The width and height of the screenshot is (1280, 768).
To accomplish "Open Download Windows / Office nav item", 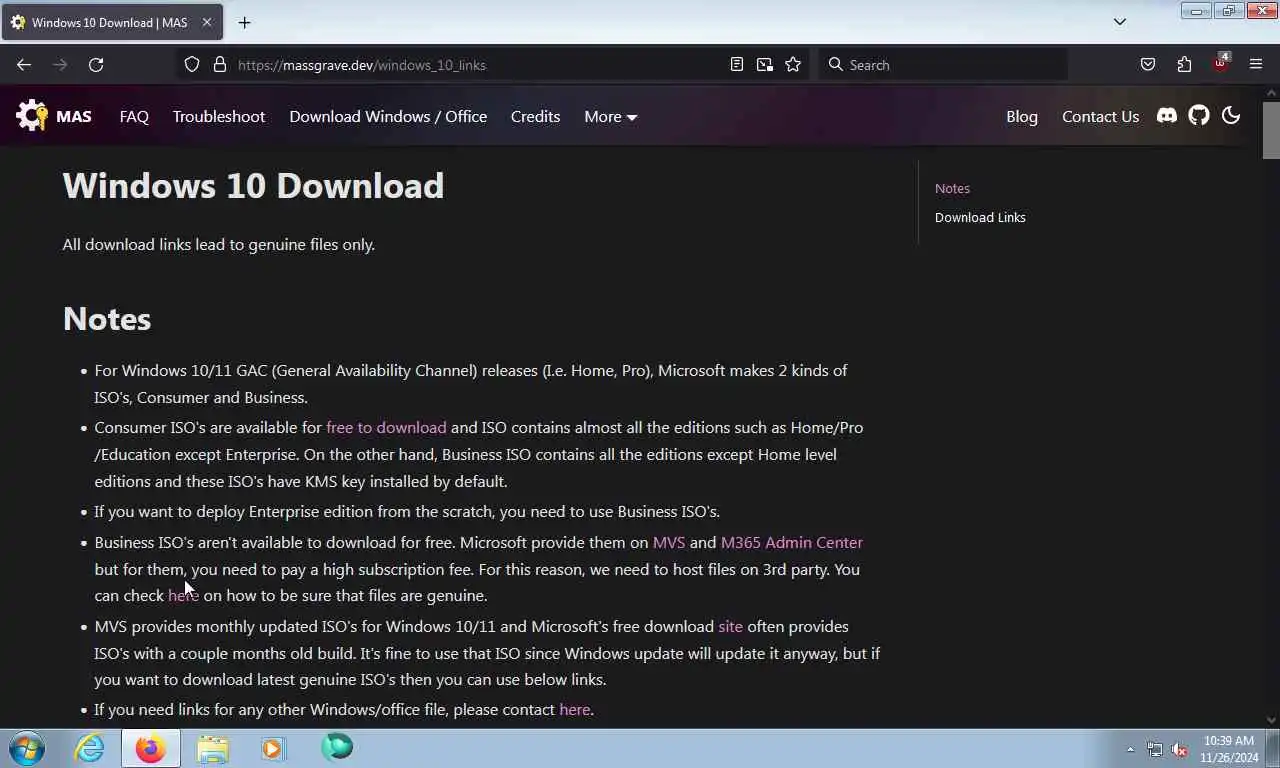I will (x=388, y=116).
